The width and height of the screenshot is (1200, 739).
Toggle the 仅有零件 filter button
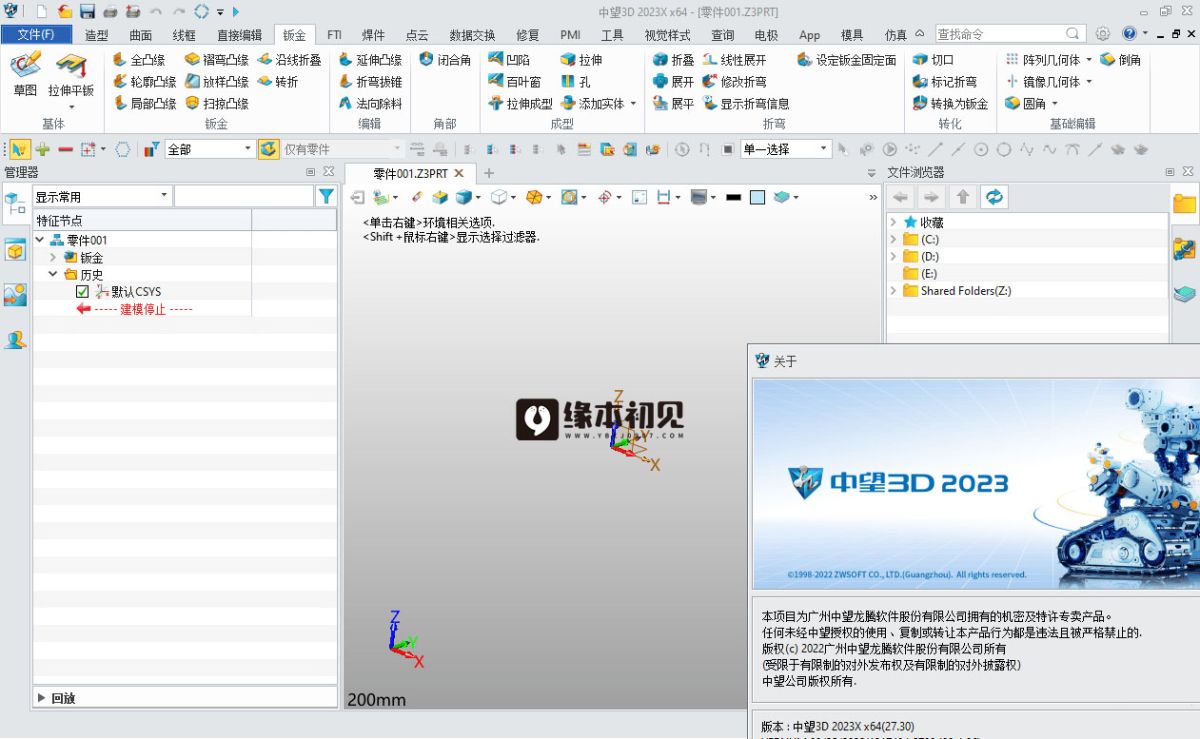268,149
